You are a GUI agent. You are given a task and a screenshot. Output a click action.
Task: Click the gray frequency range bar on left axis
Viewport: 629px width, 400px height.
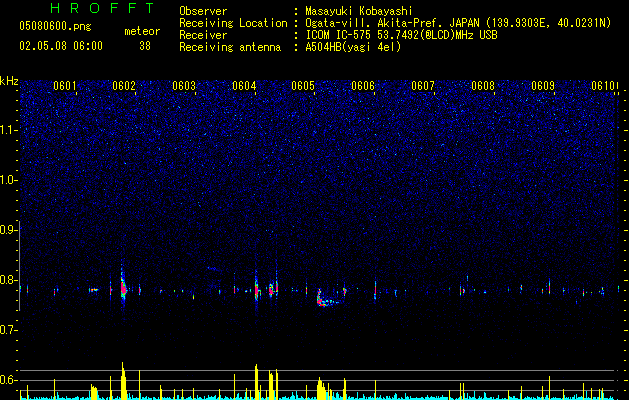[20, 266]
